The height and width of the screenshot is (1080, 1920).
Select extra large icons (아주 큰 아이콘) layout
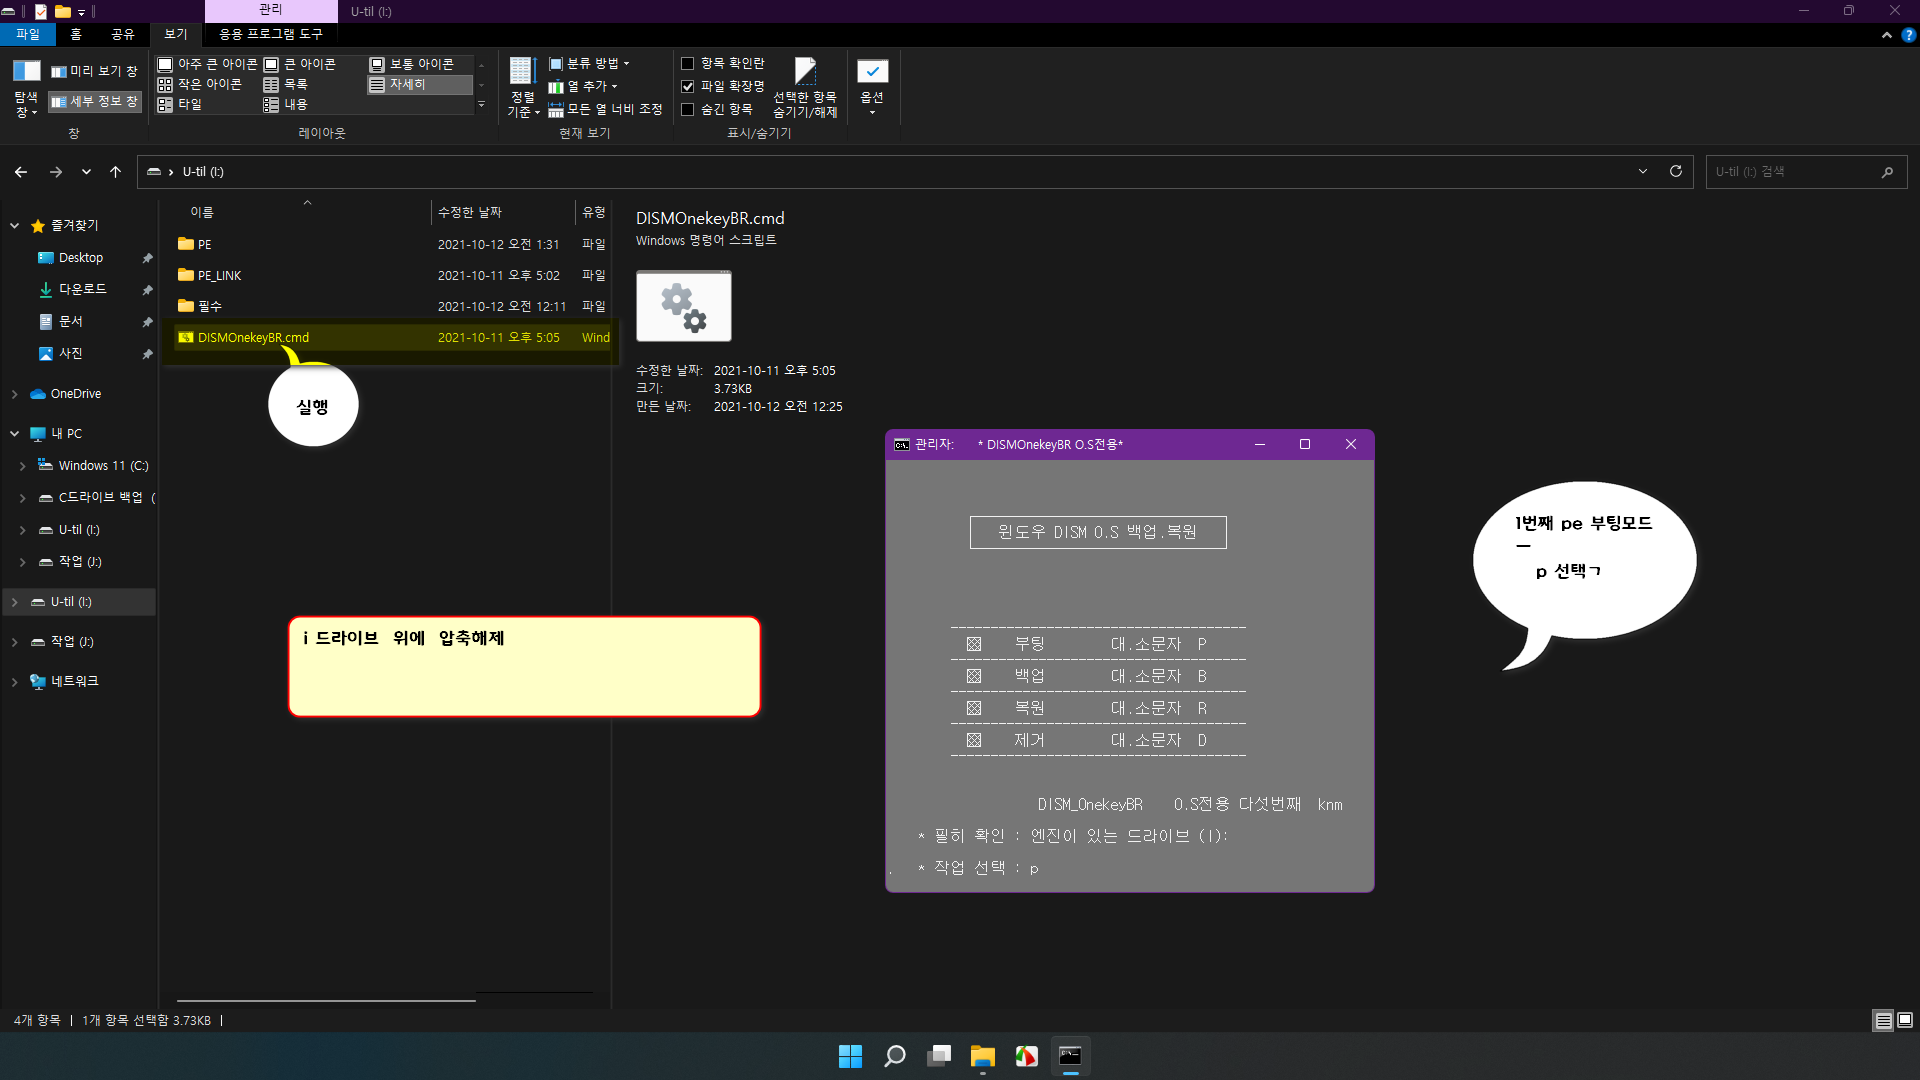pyautogui.click(x=208, y=64)
